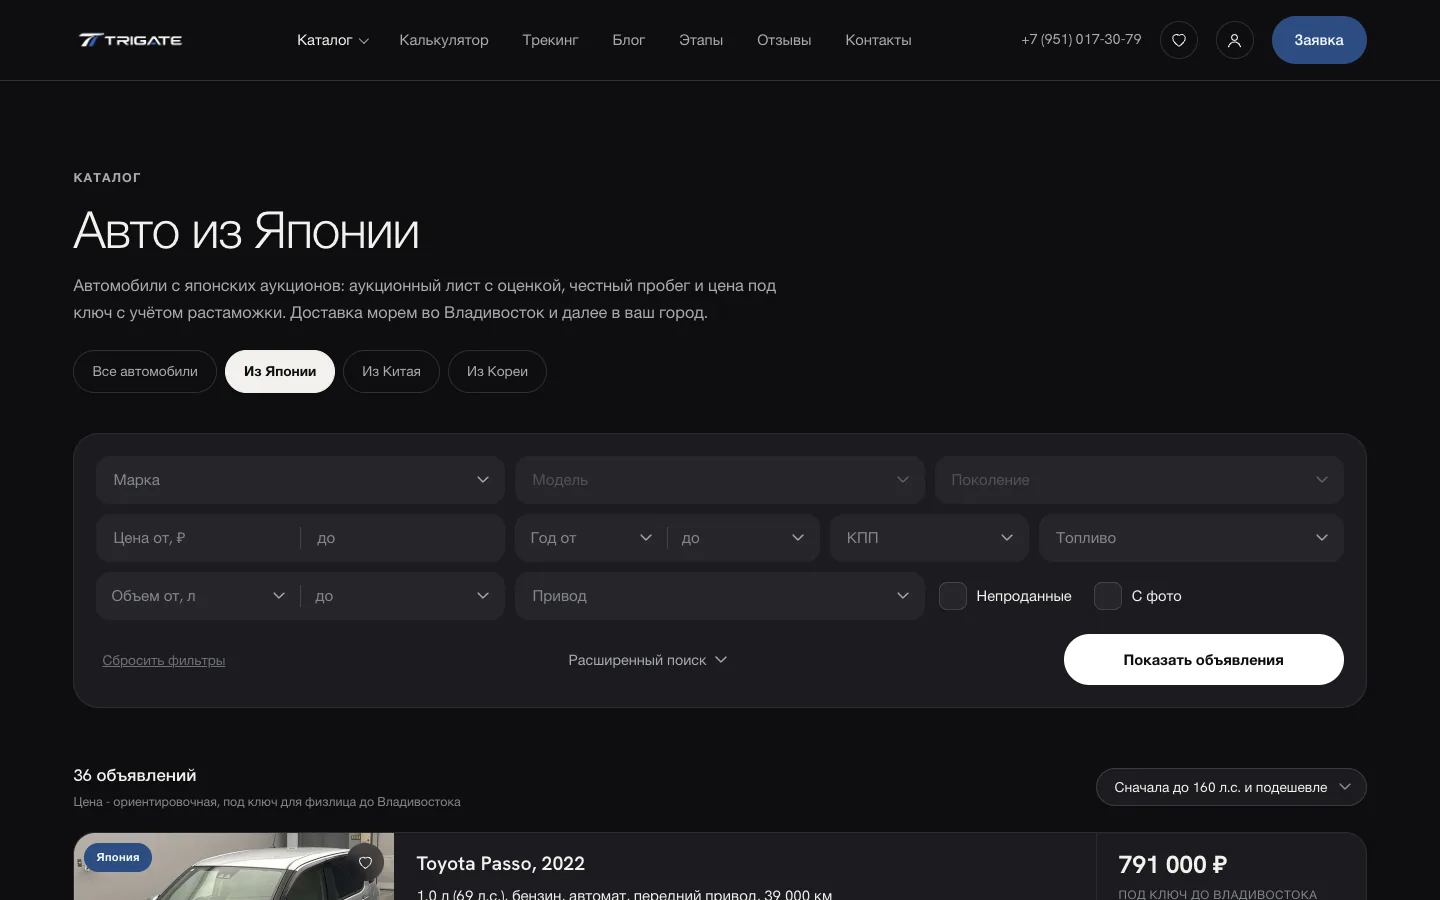This screenshot has width=1440, height=900.
Task: Open favorites via the header heart icon
Action: (x=1179, y=40)
